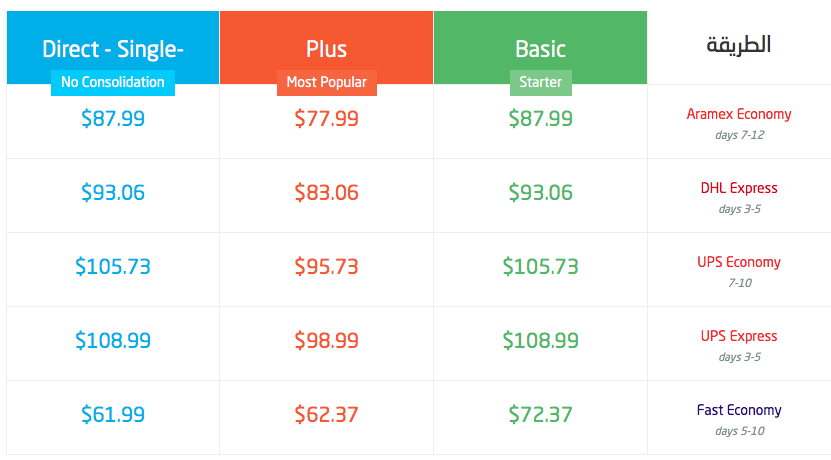The height and width of the screenshot is (460, 831).
Task: Click the Most Popular badge
Action: click(326, 83)
